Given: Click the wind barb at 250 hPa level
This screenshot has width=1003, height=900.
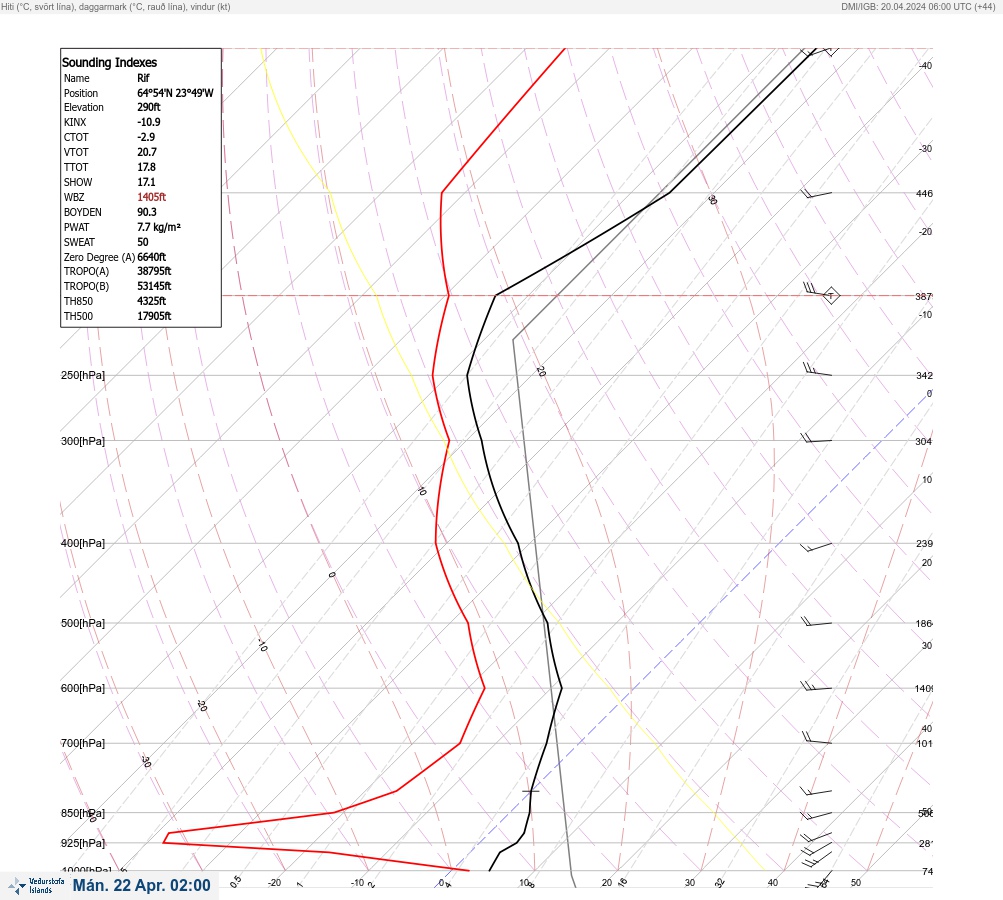Looking at the screenshot, I should tap(817, 369).
